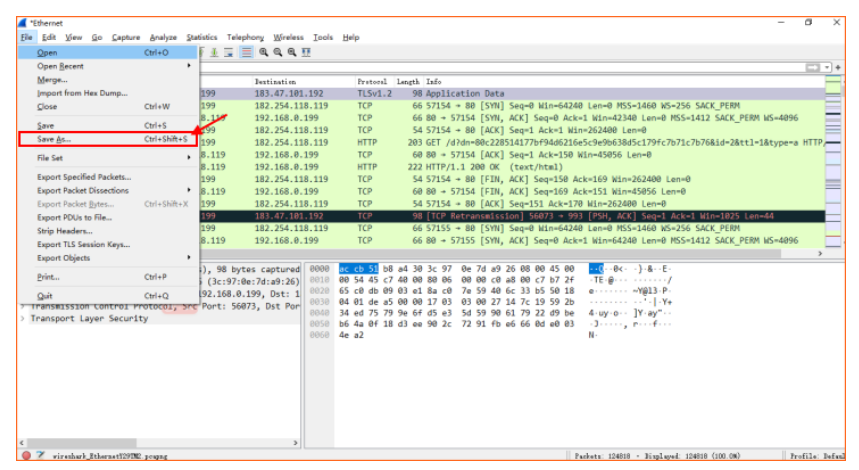This screenshot has height=470, width=859.
Task: Open capture file properties icon in status bar
Action: point(40,455)
